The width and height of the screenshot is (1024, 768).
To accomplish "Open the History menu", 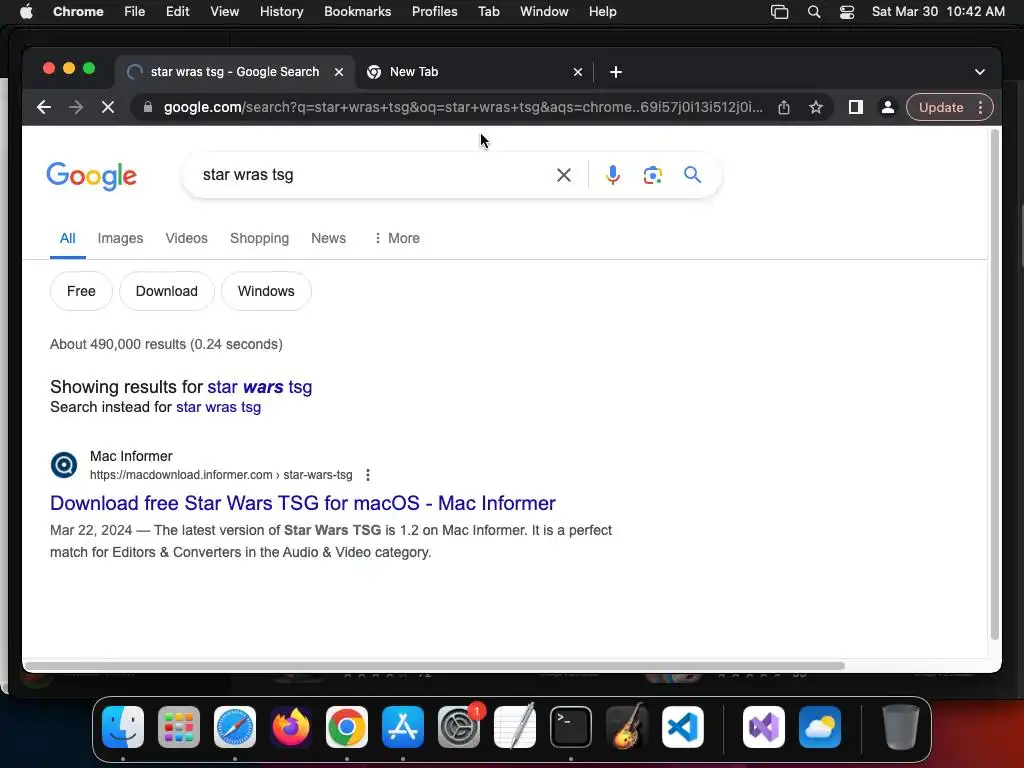I will click(x=281, y=12).
